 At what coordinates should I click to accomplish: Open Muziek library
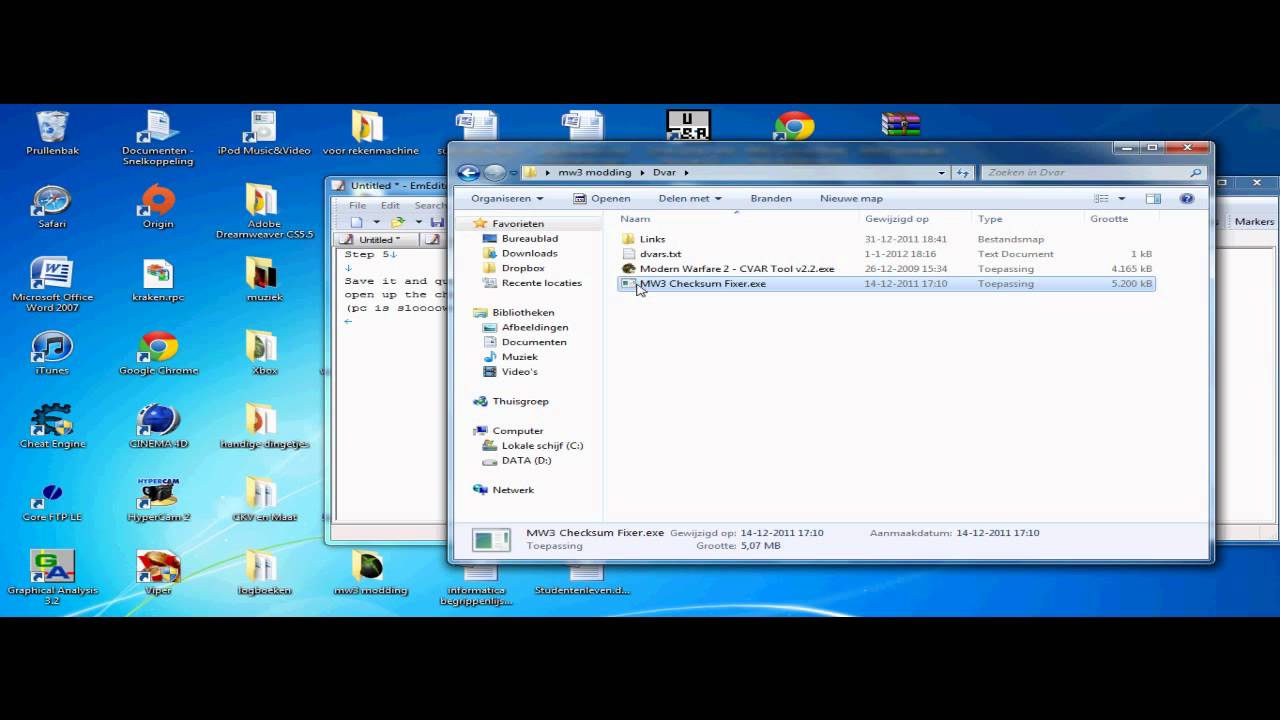click(x=519, y=357)
